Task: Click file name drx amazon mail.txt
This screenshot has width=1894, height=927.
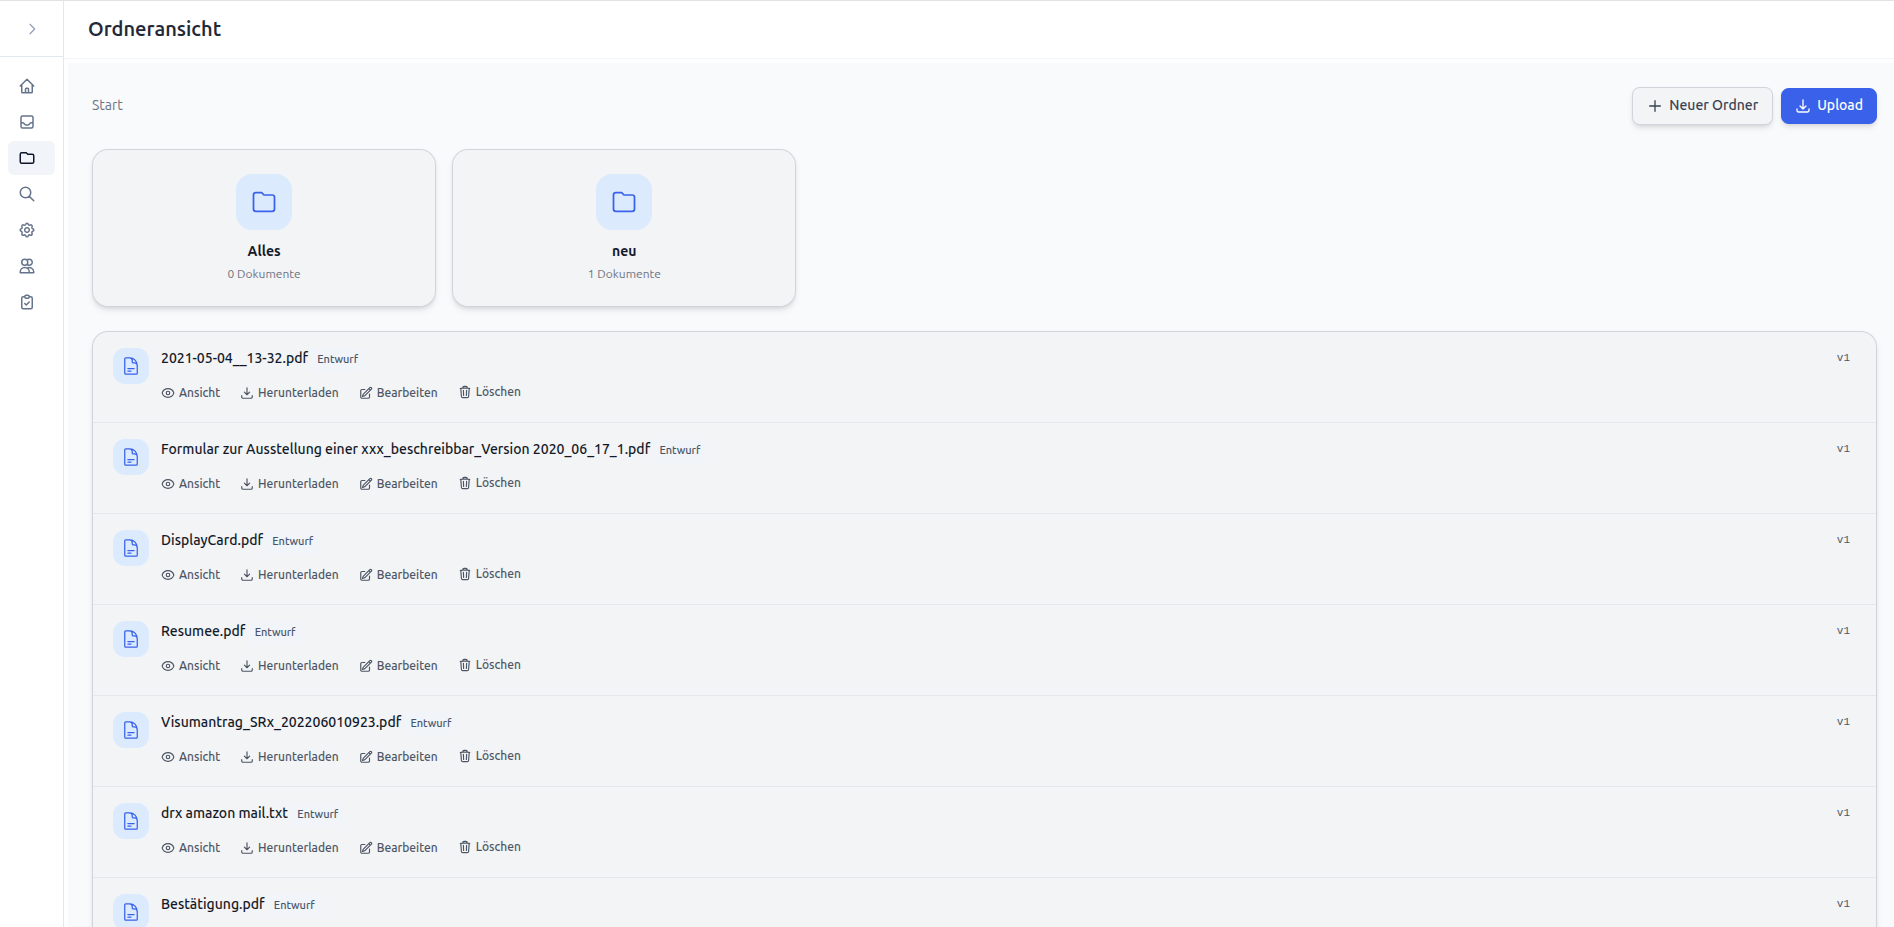Action: click(224, 813)
